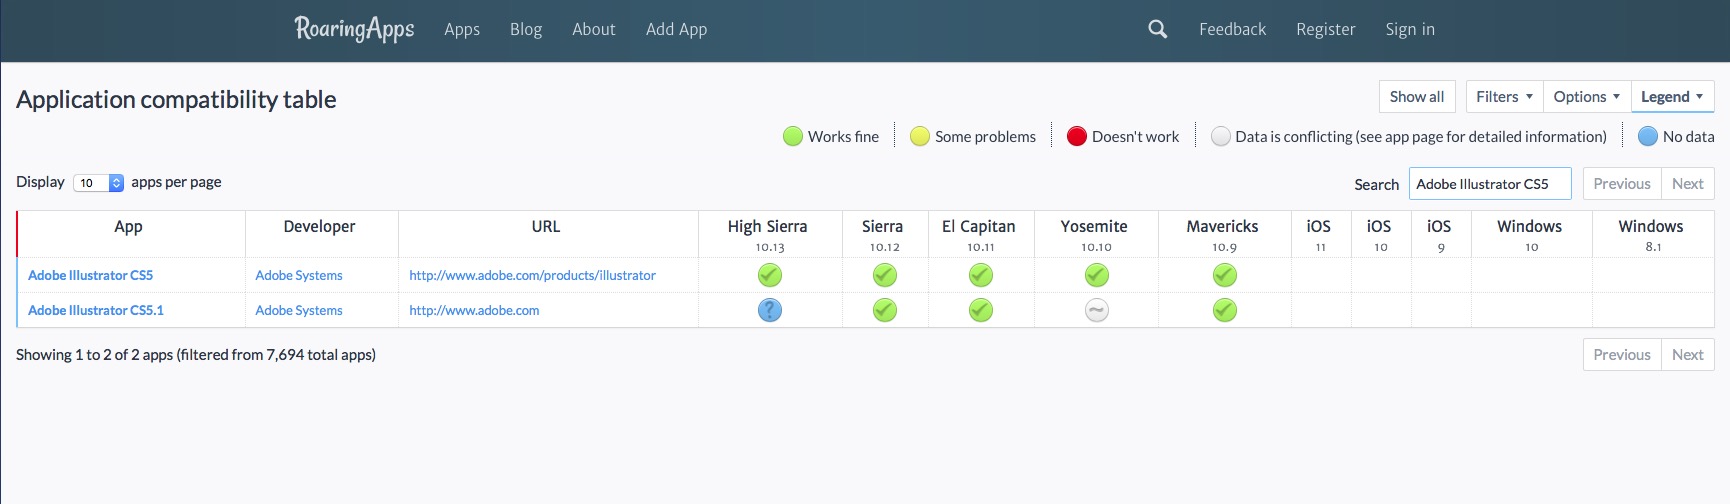This screenshot has width=1730, height=504.
Task: Open the apps per page selector
Action: (x=98, y=183)
